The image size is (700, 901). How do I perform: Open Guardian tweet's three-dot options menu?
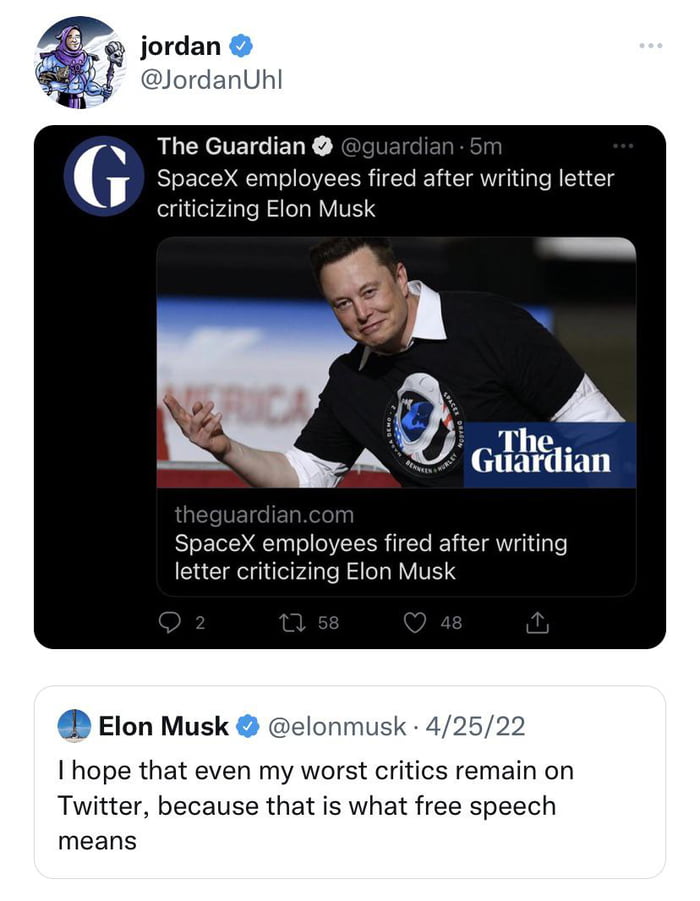click(x=622, y=147)
